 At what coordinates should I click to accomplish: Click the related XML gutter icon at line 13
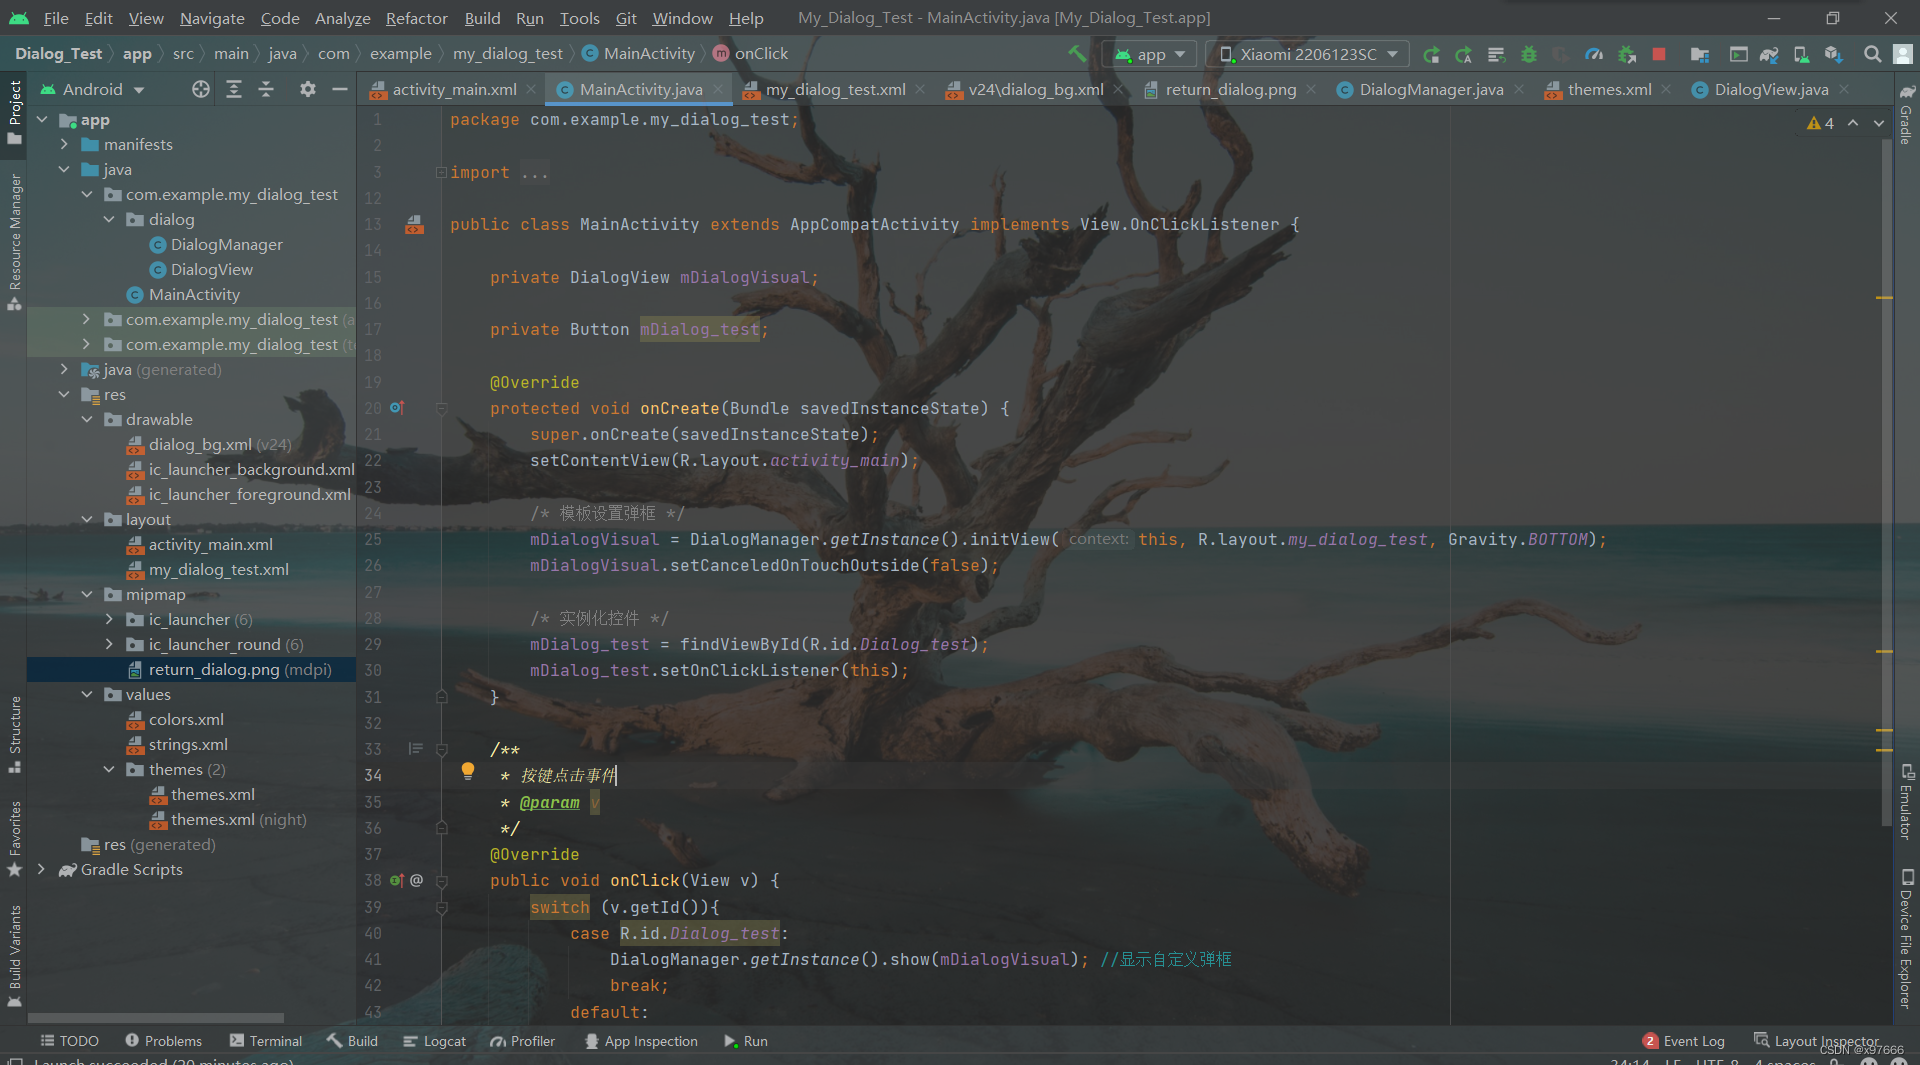[414, 224]
